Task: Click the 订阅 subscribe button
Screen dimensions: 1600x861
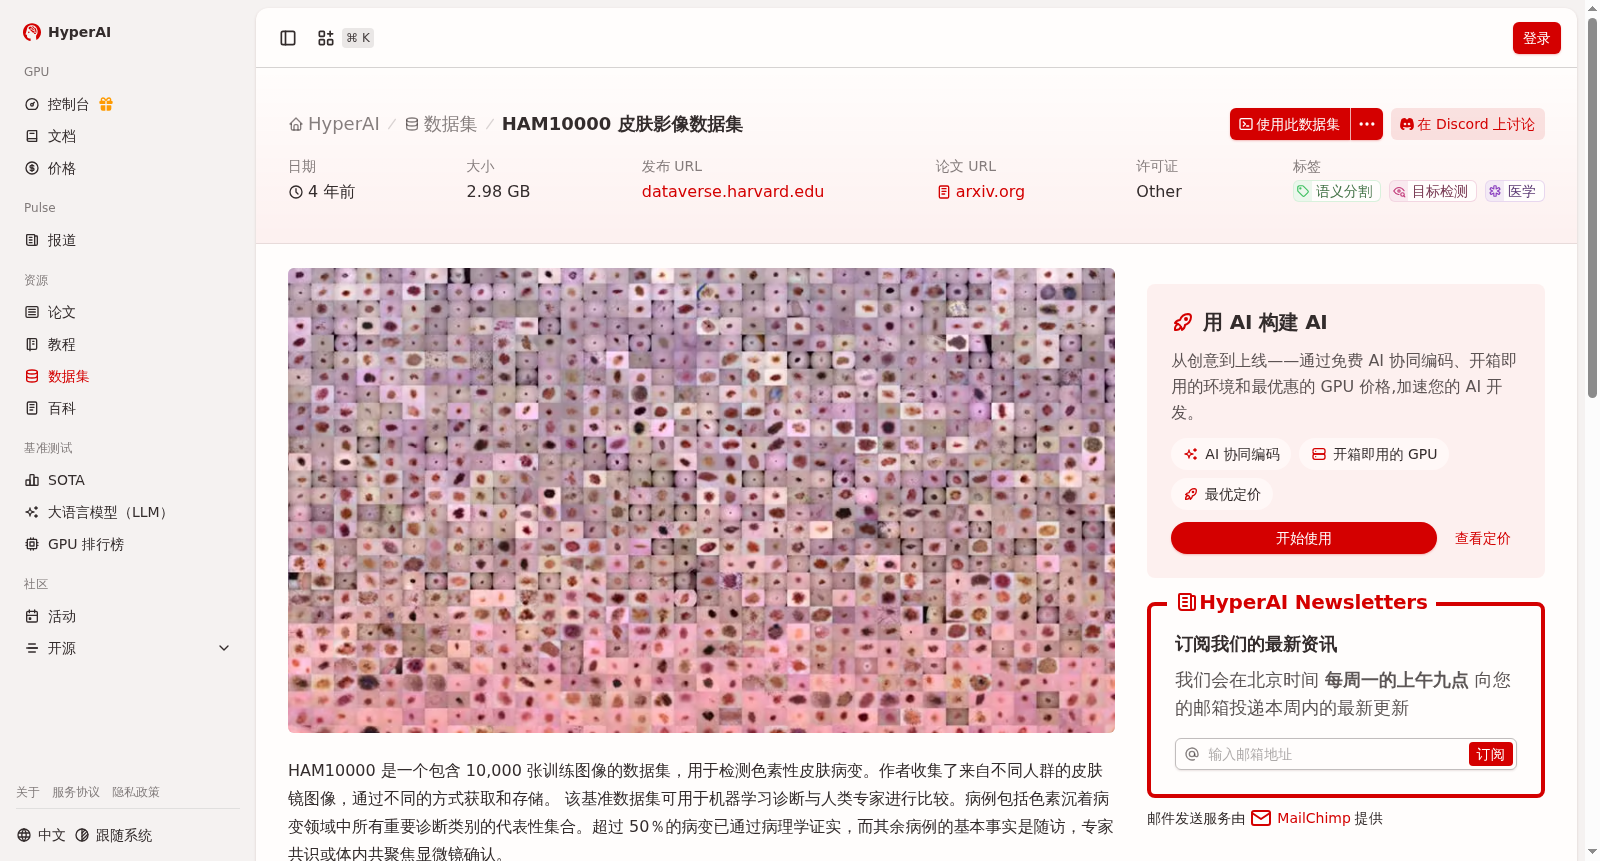Action: [1490, 754]
